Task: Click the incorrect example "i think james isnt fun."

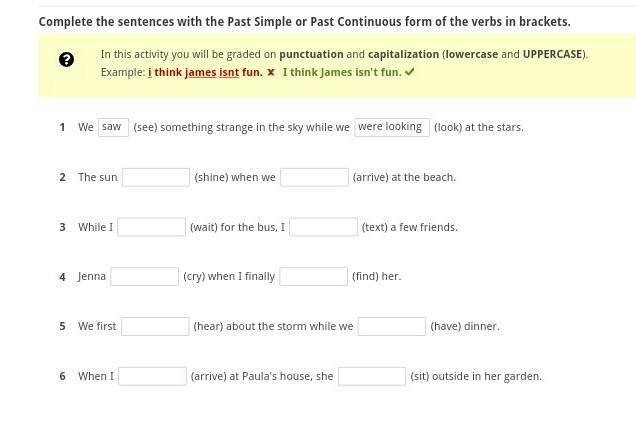Action: [205, 73]
